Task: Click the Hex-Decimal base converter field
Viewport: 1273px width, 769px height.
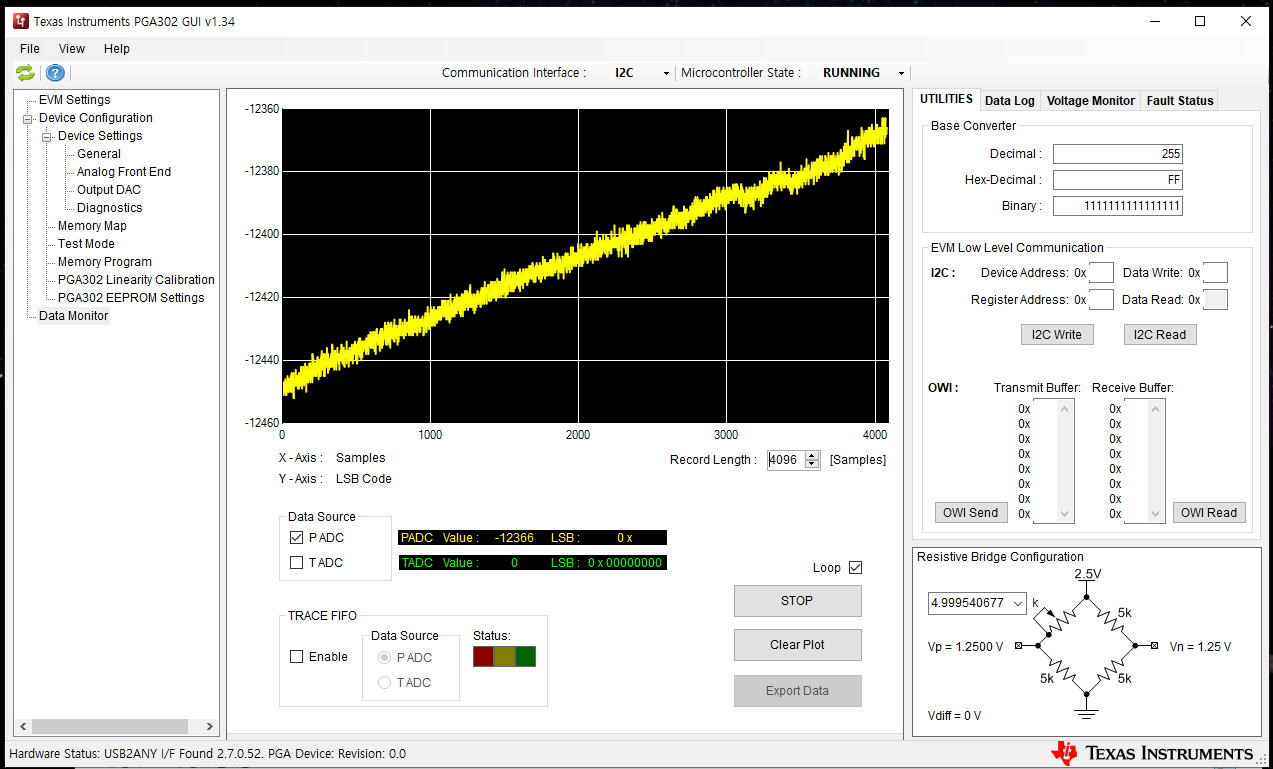Action: coord(1118,180)
